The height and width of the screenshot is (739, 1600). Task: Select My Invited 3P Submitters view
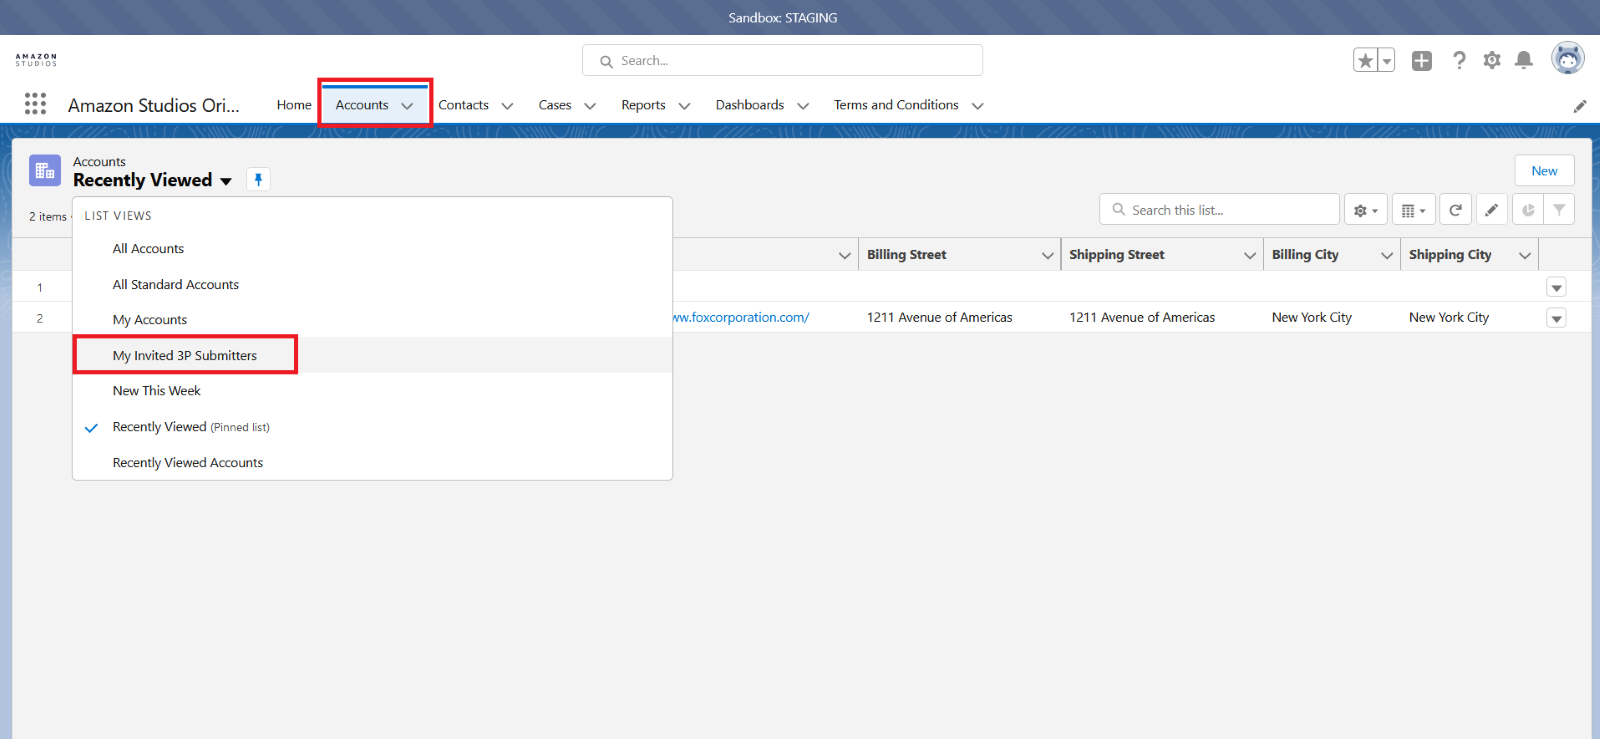pos(372,356)
